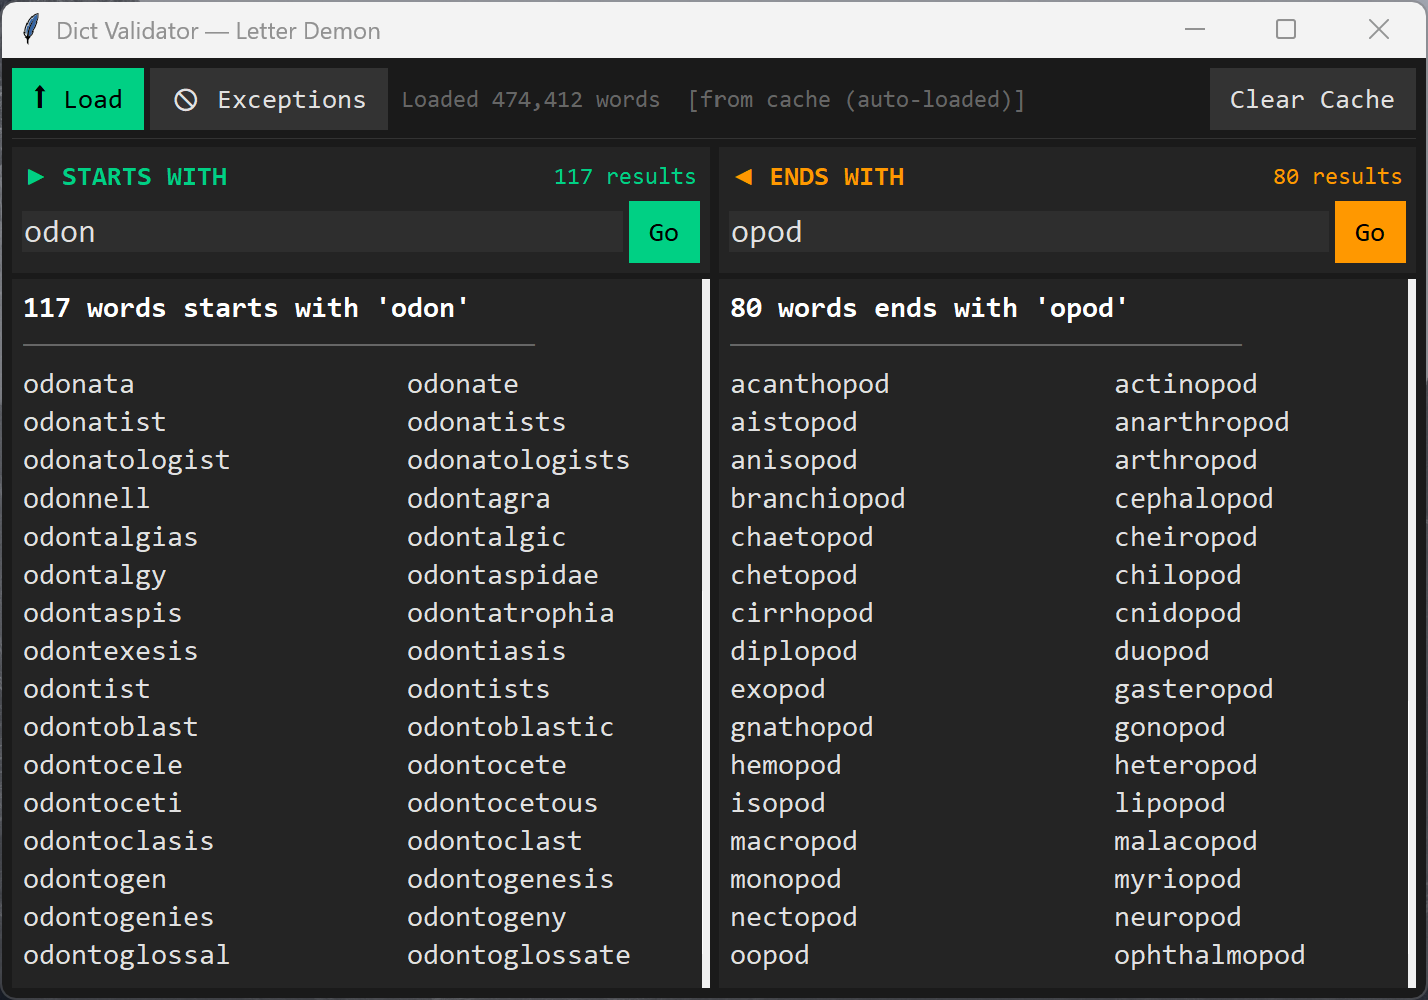This screenshot has width=1428, height=1000.
Task: Select the word 'odontatrophia'
Action: coord(511,612)
